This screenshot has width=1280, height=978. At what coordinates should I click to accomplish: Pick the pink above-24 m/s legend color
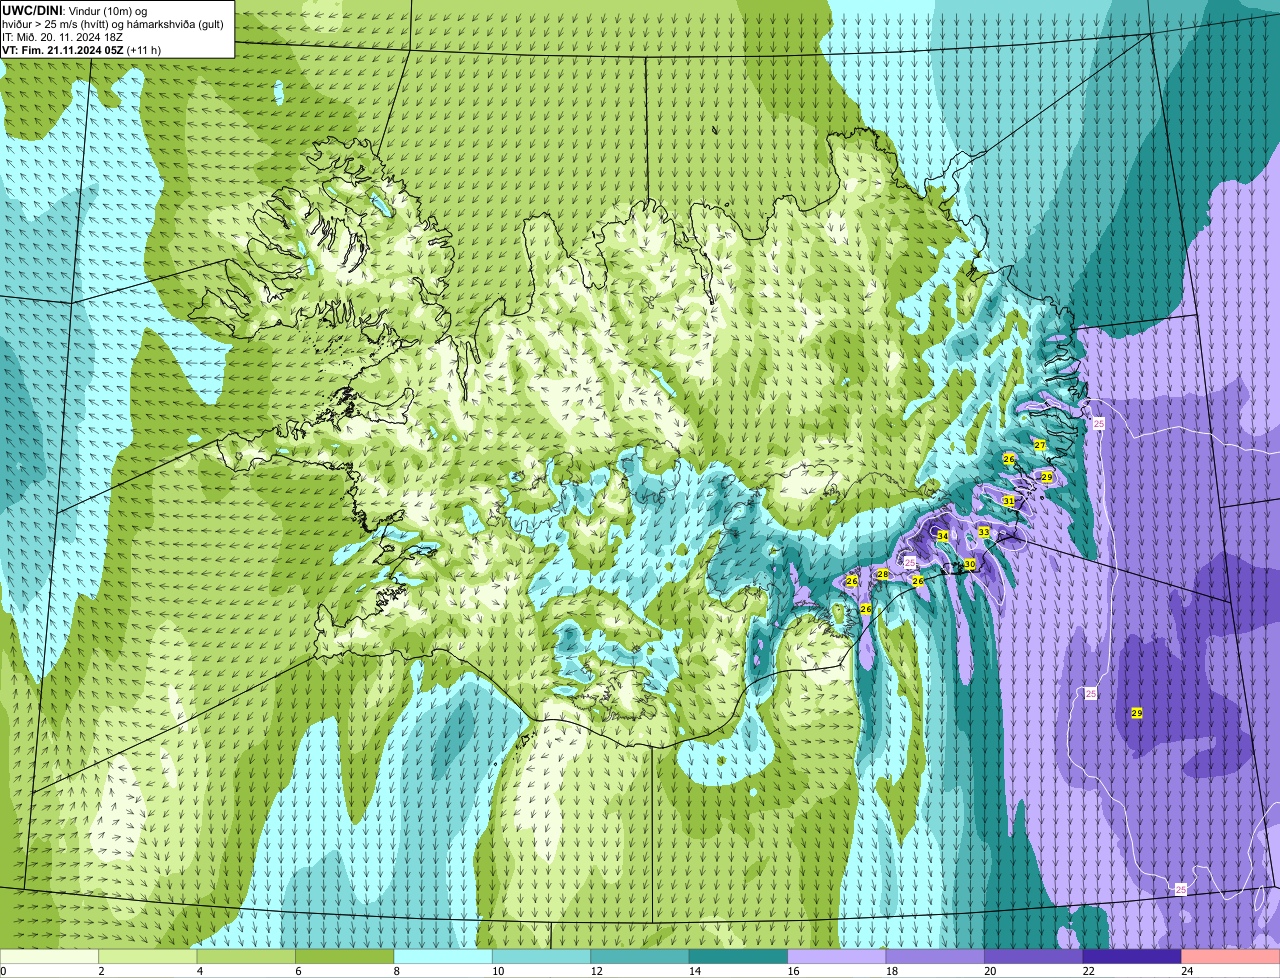(1231, 956)
